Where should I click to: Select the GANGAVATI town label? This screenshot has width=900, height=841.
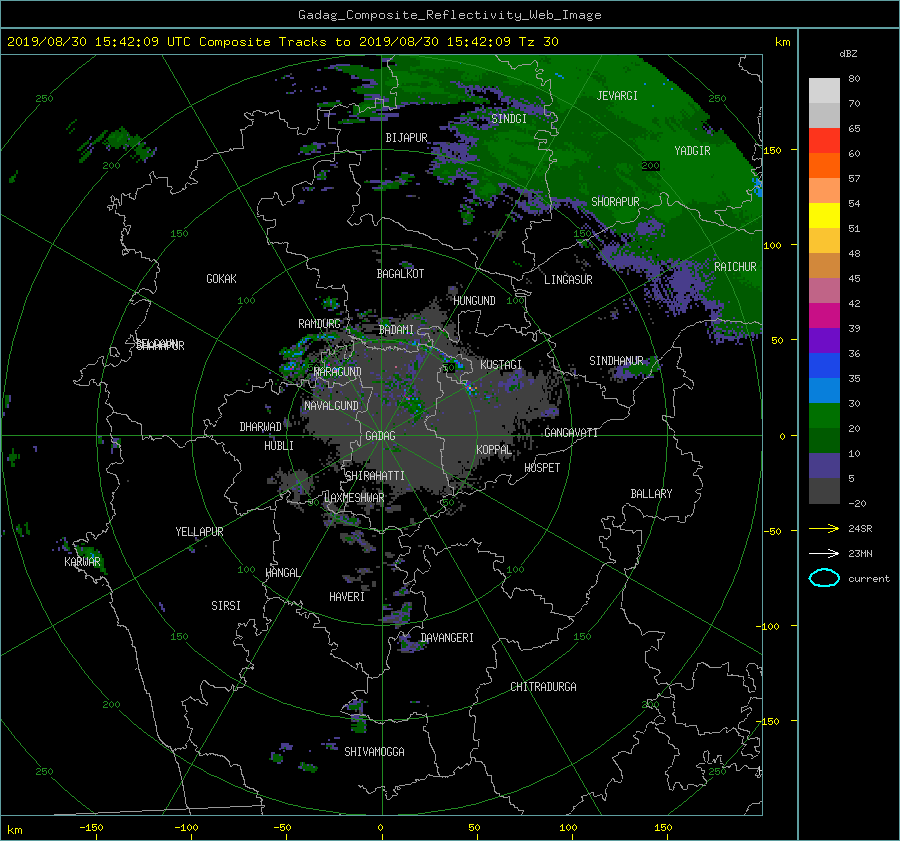tap(571, 433)
